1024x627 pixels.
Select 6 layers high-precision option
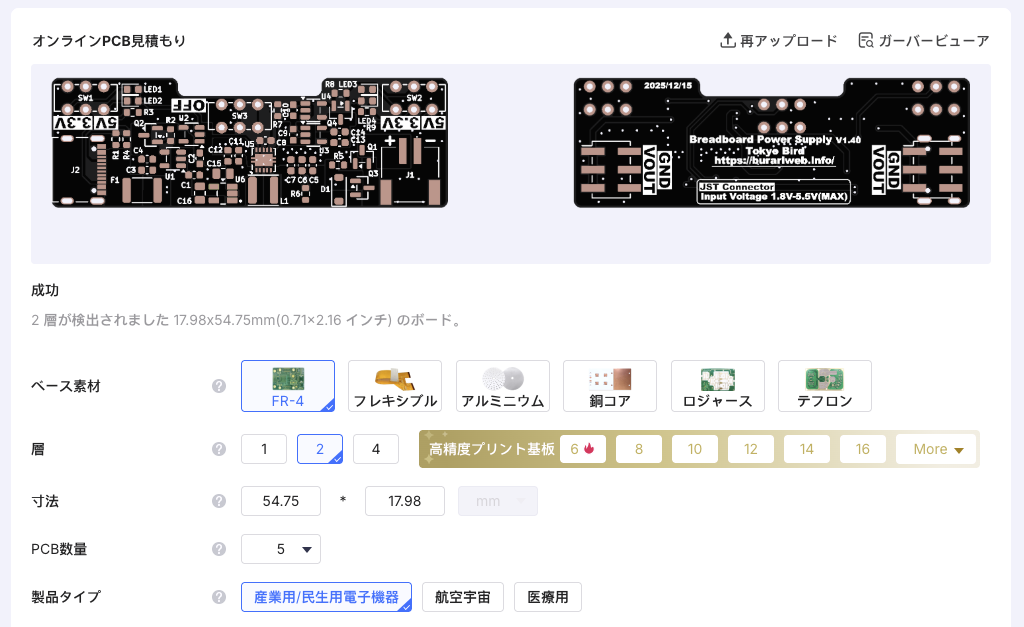[582, 449]
